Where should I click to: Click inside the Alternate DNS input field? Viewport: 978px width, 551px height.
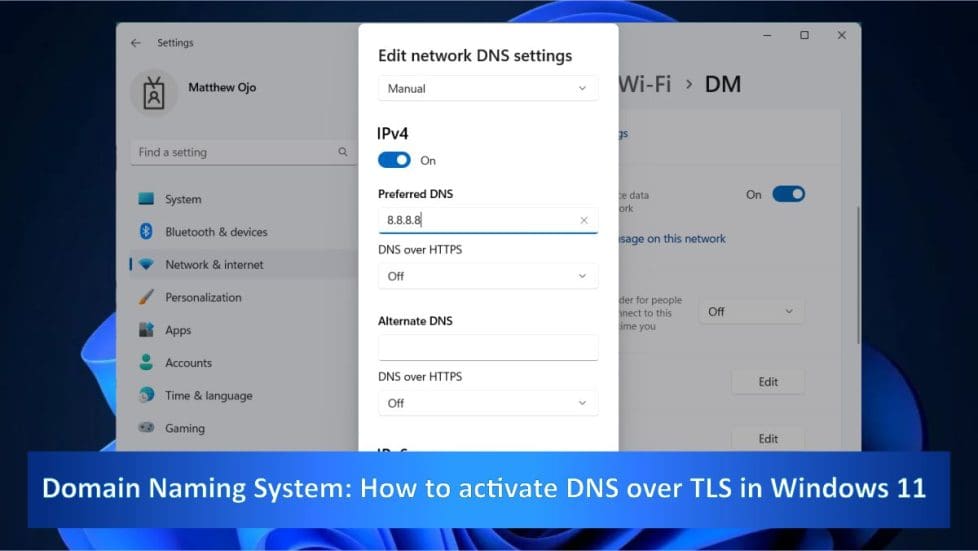488,347
